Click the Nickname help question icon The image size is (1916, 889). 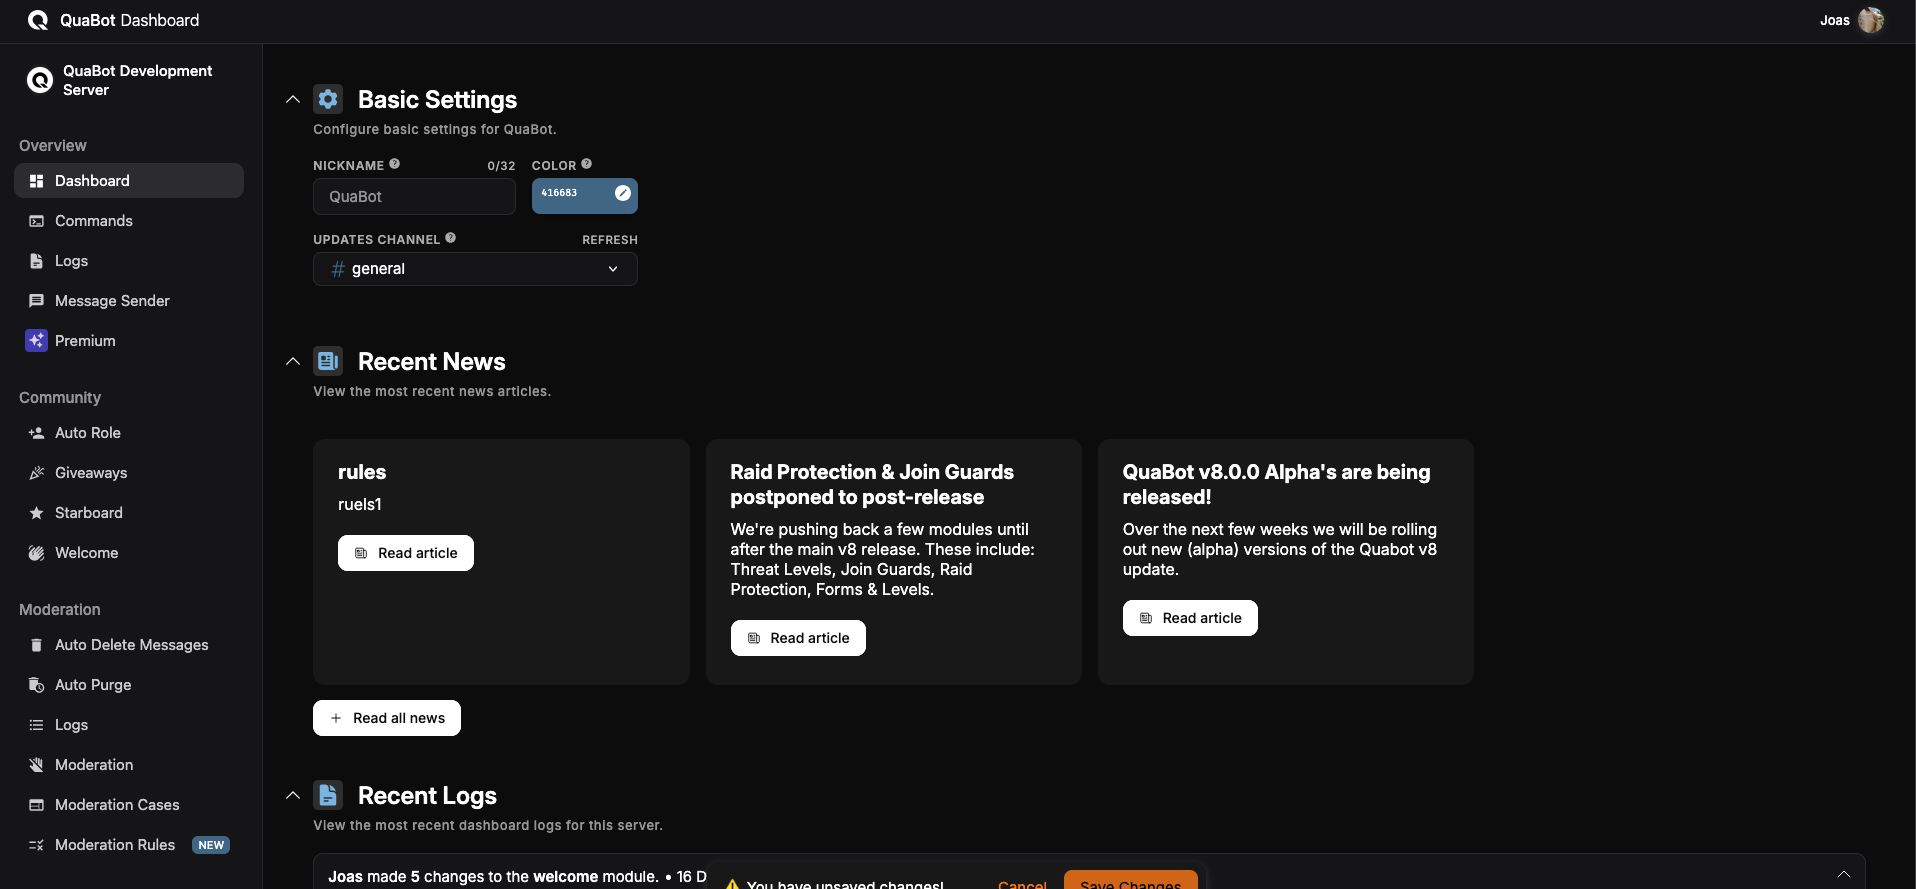coord(394,164)
